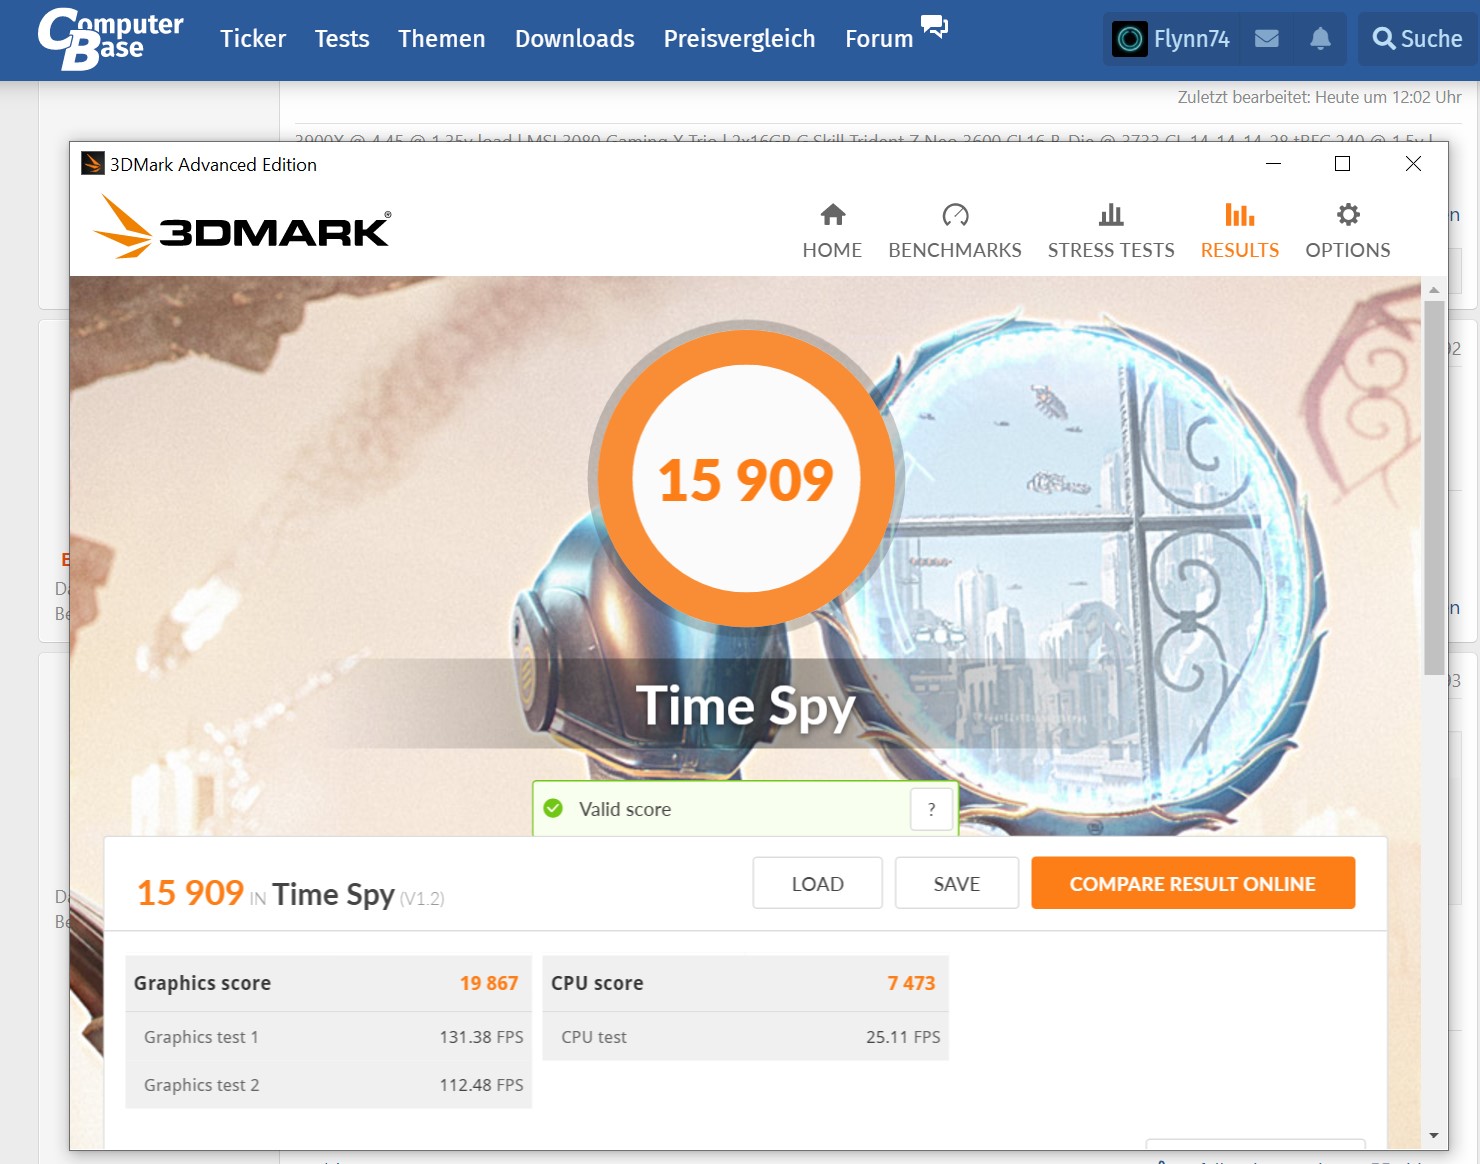Click the green valid score checkmark
The width and height of the screenshot is (1480, 1164).
[x=553, y=808]
